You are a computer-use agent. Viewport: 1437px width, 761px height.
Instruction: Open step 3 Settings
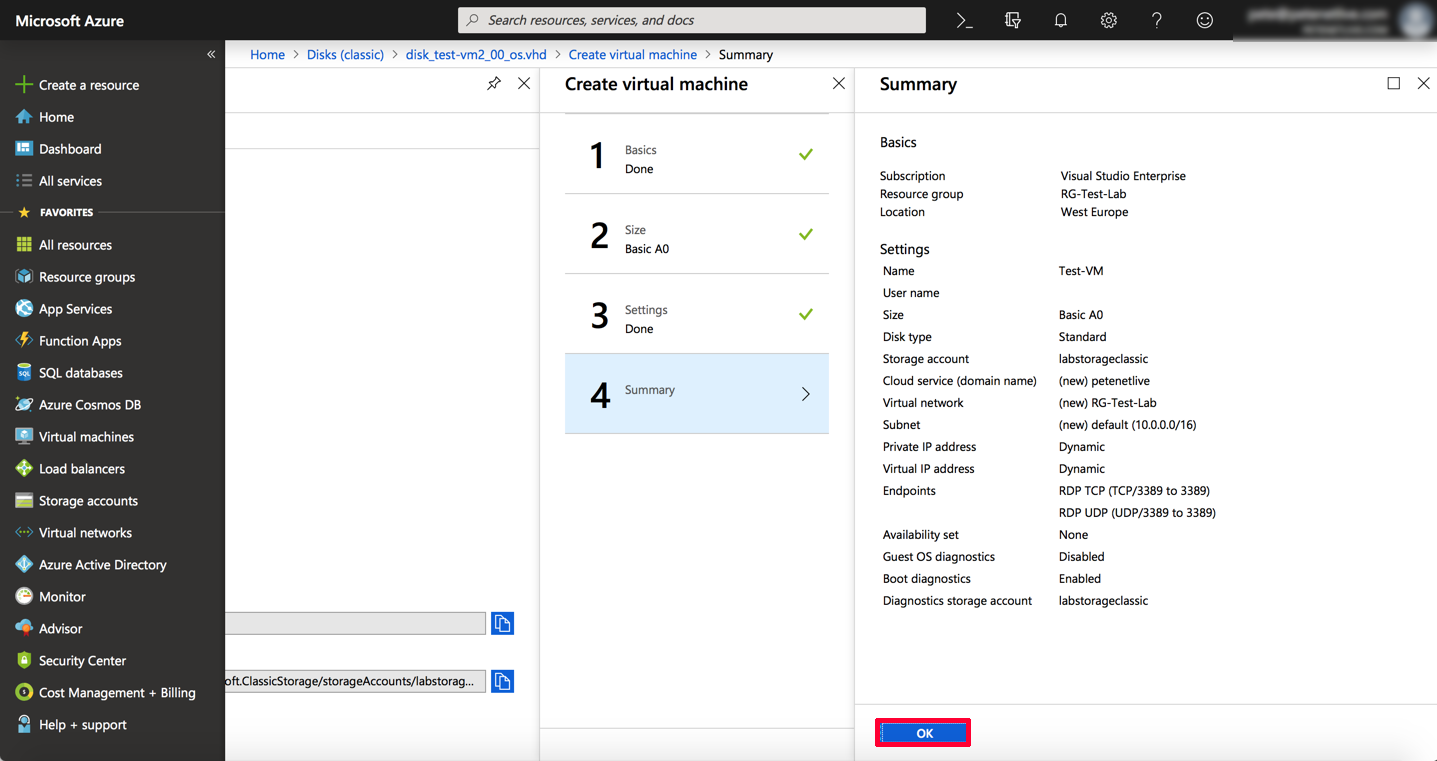click(x=697, y=314)
